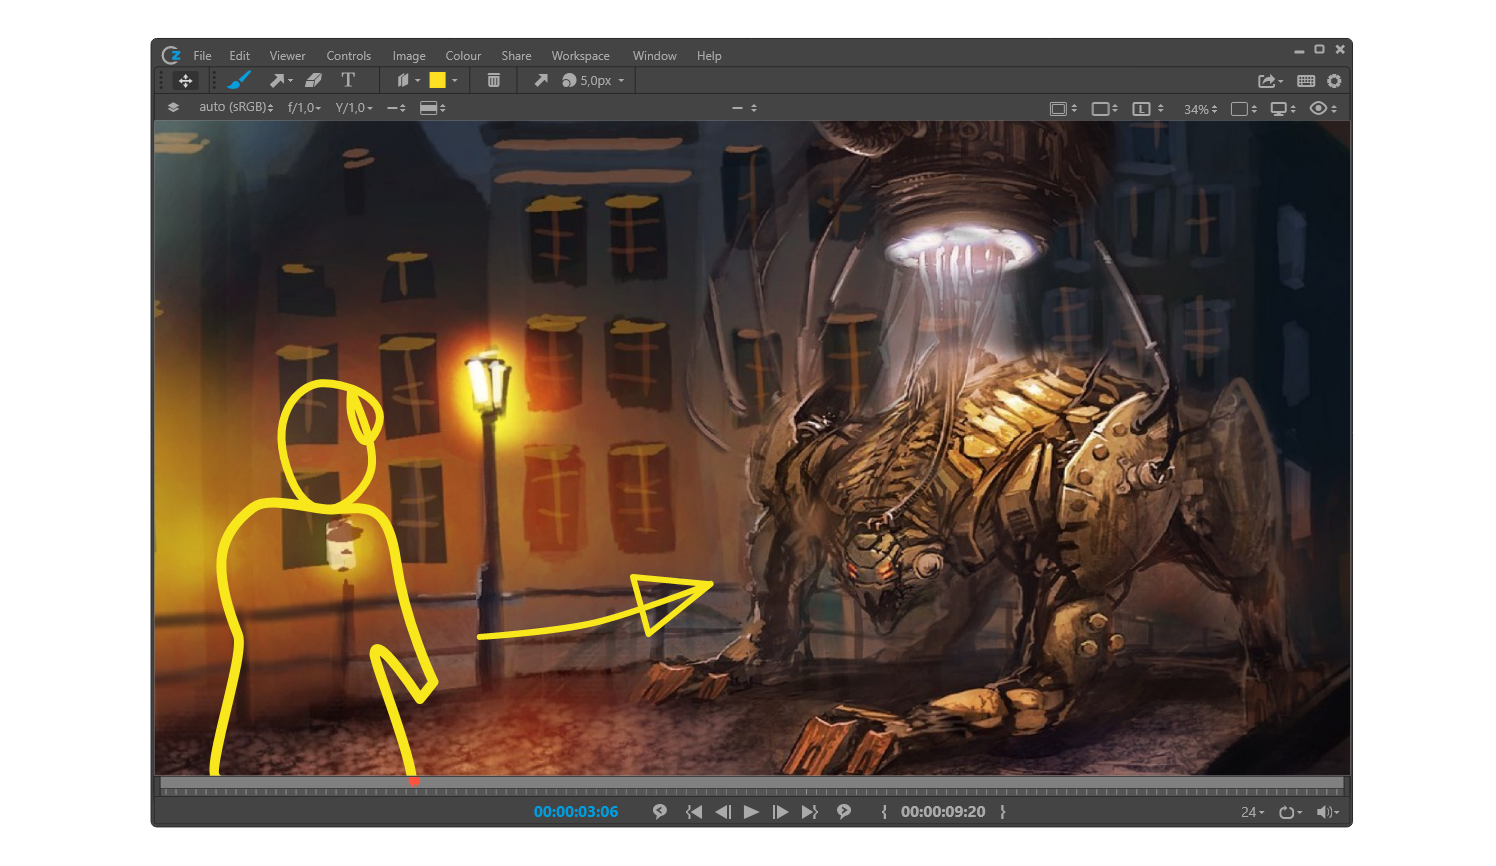Open the Colour menu
The height and width of the screenshot is (866, 1496).
coord(463,56)
